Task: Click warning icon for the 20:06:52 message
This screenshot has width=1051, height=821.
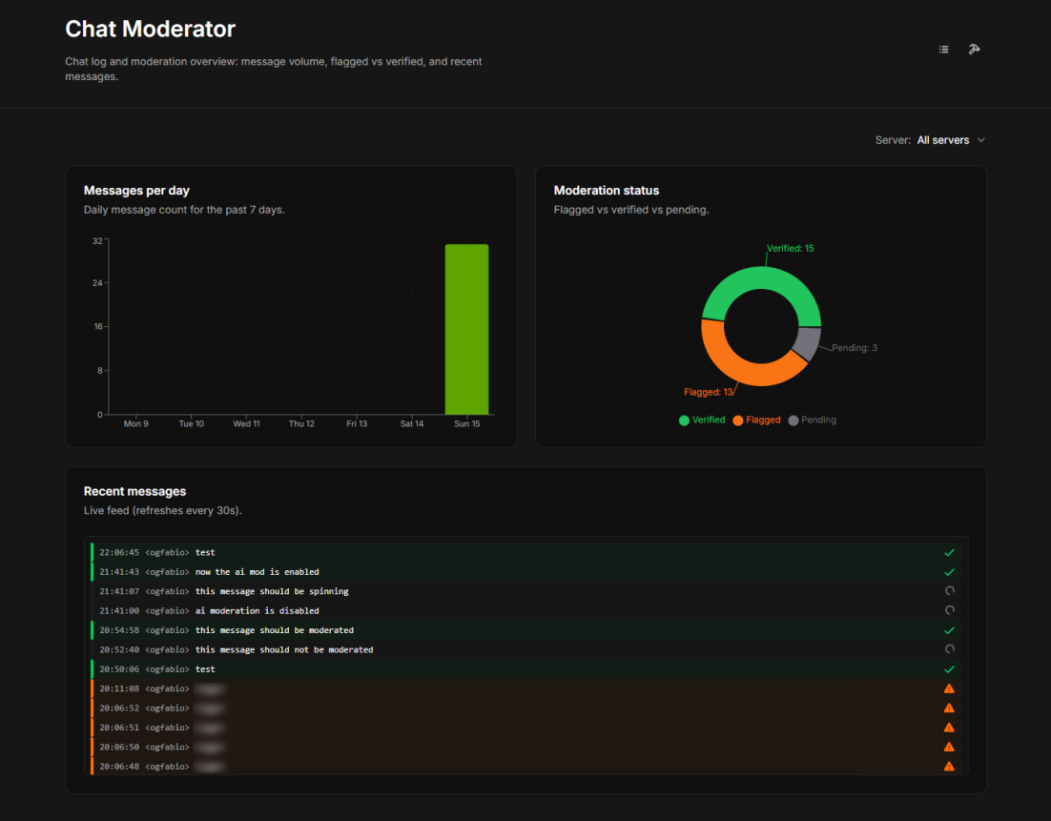Action: [x=949, y=708]
